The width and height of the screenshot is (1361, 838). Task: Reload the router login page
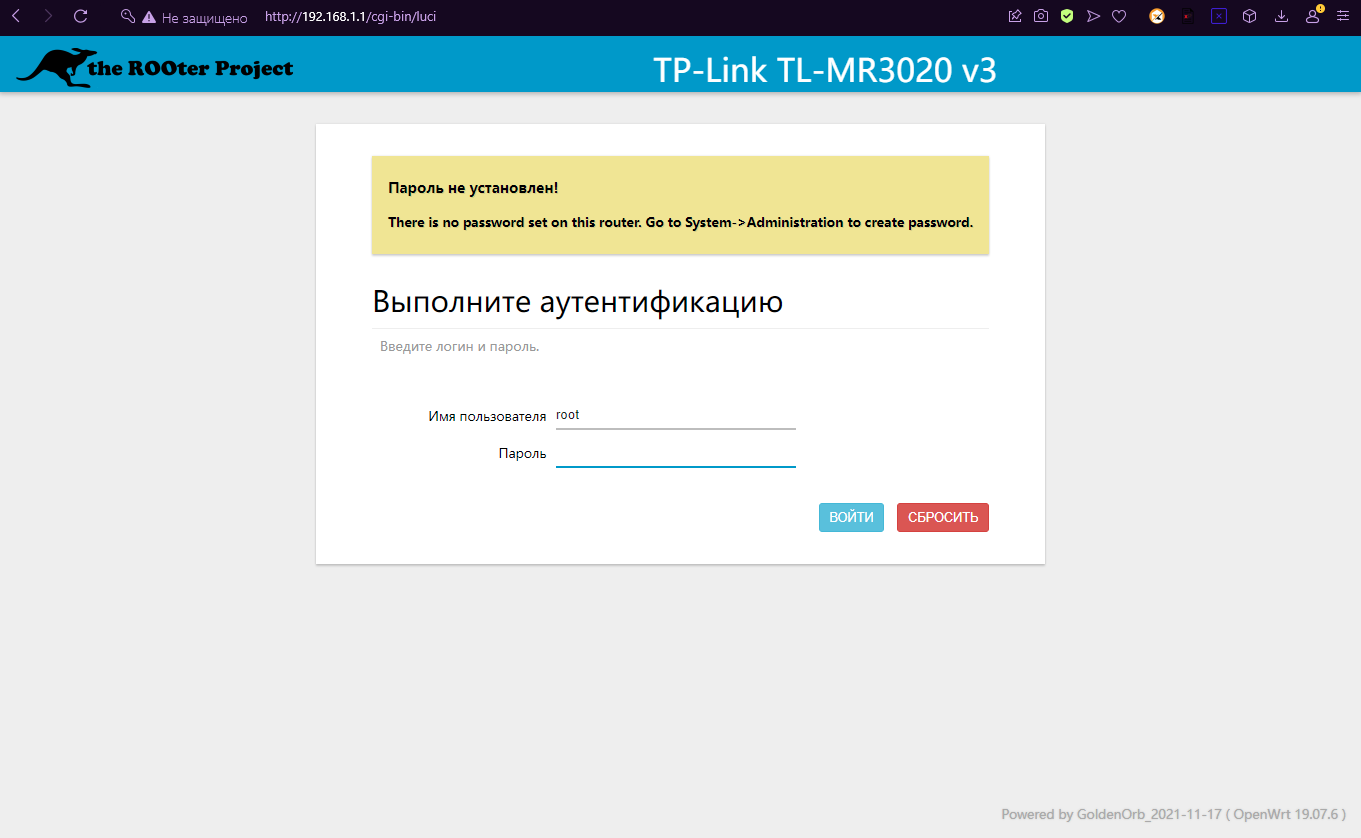81,16
